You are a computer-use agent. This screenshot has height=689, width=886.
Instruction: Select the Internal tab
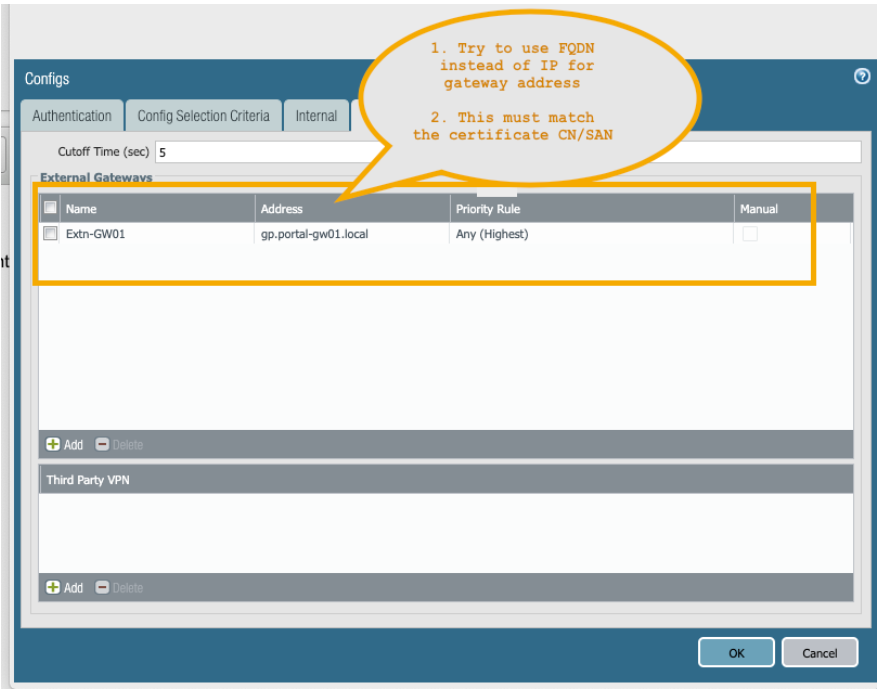pyautogui.click(x=316, y=115)
